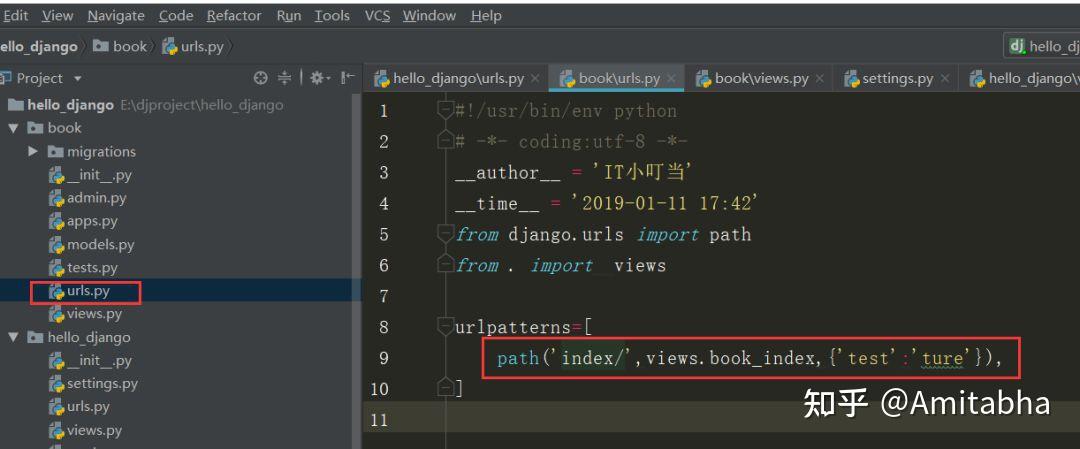Fold the import block on line 5
The width and height of the screenshot is (1080, 449).
tap(446, 234)
